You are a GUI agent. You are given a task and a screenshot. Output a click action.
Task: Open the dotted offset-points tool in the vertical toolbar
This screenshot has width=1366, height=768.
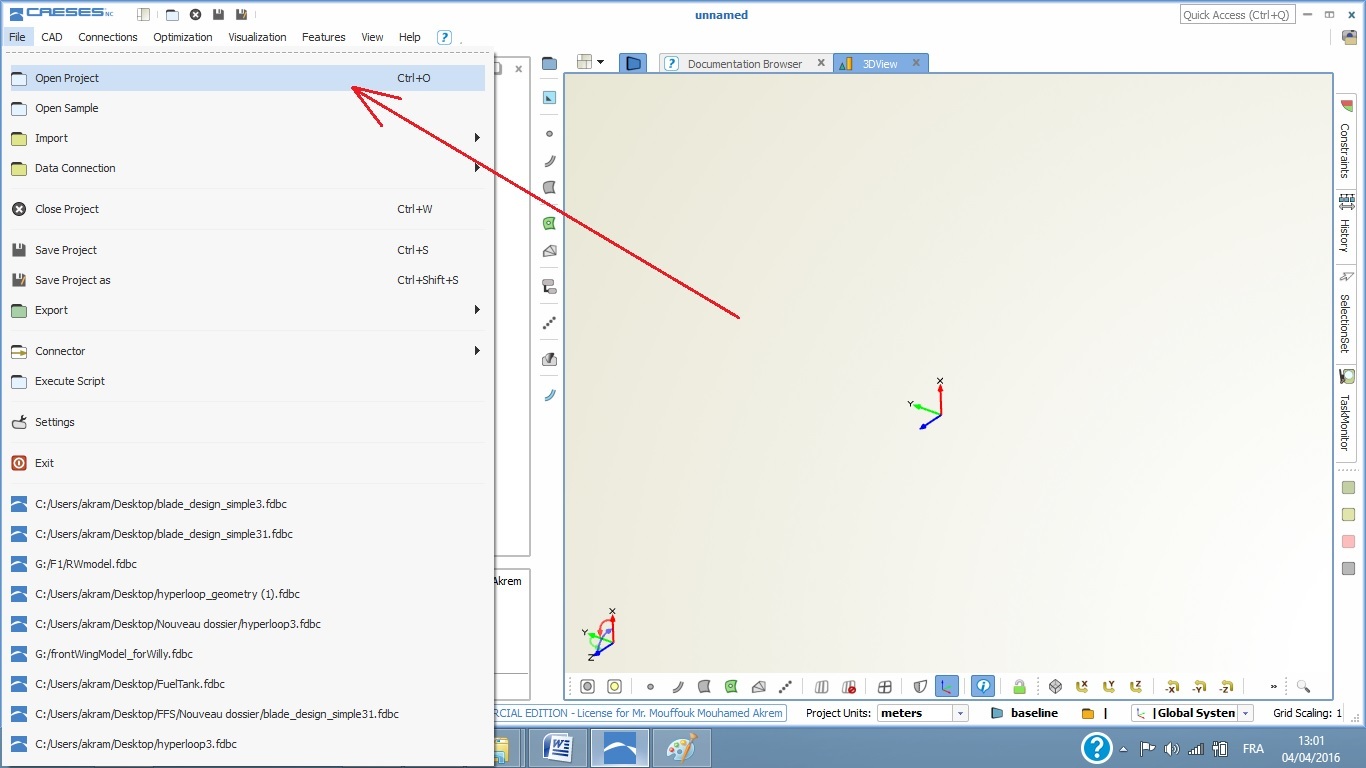(x=549, y=323)
